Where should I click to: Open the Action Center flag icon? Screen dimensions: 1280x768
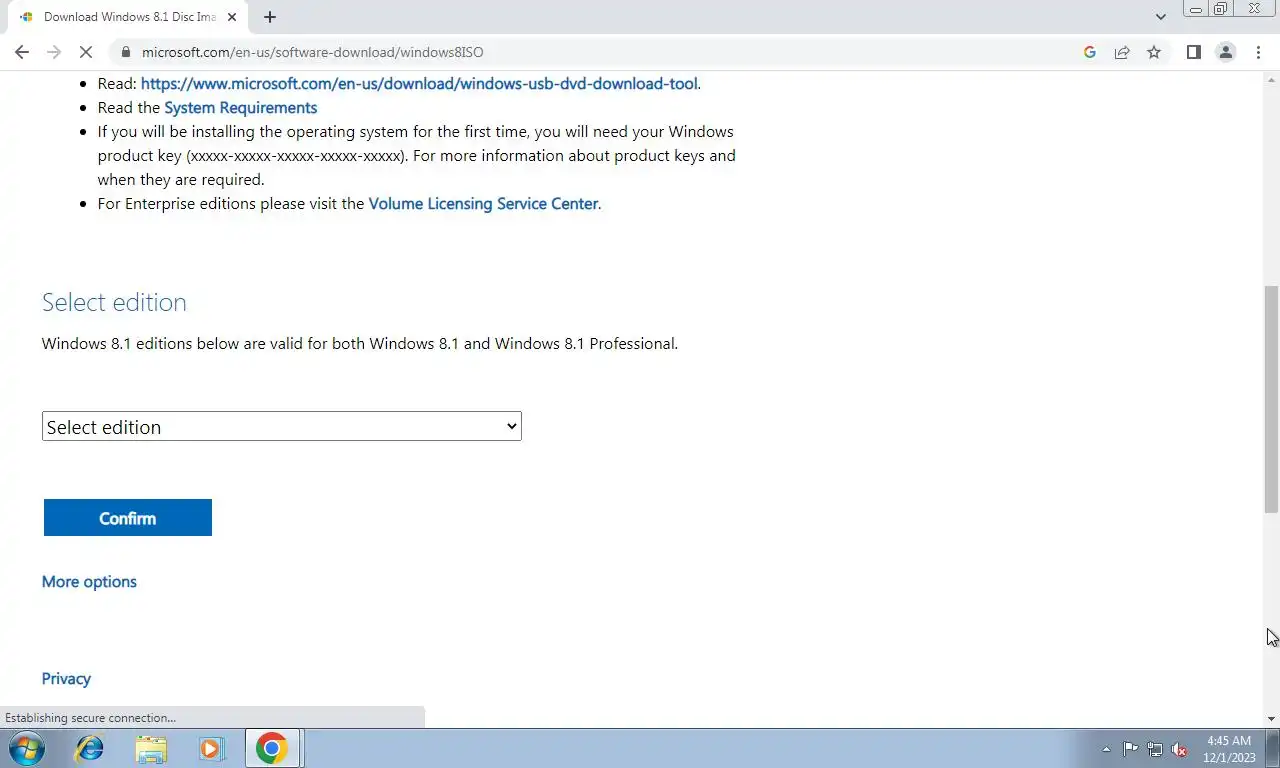click(1131, 749)
